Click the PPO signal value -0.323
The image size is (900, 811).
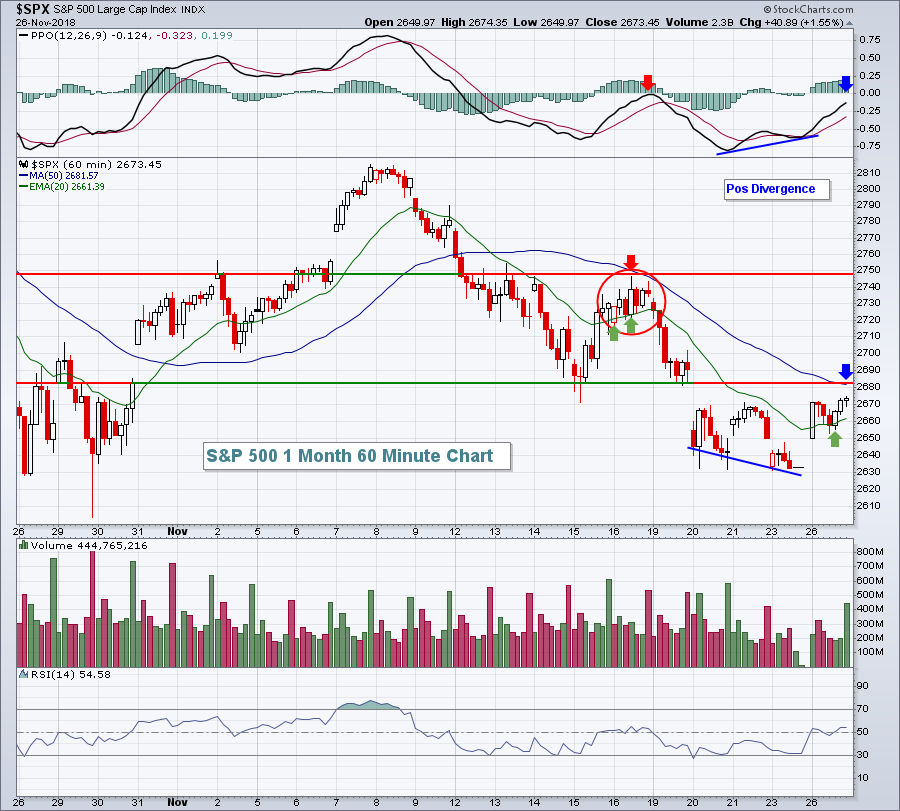click(174, 36)
